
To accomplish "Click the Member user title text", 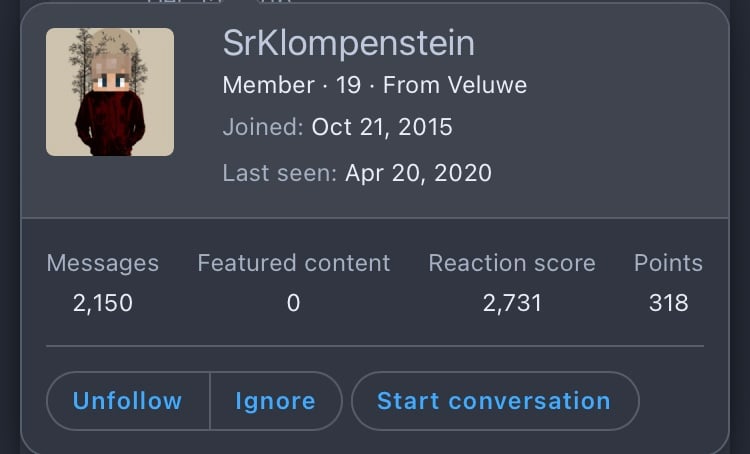I will click(269, 85).
